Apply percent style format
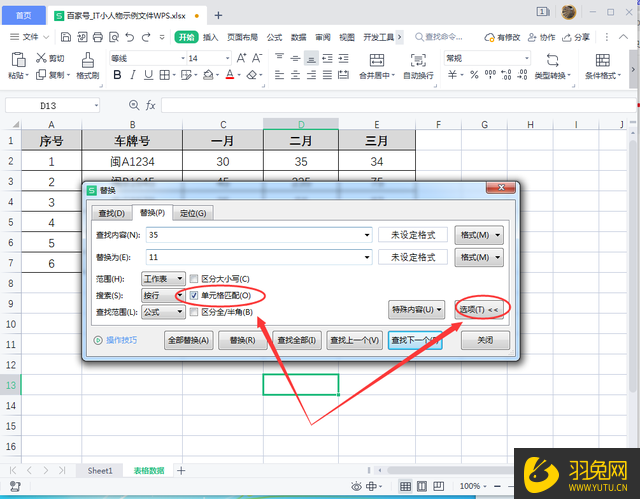The height and width of the screenshot is (499, 640). click(x=474, y=75)
